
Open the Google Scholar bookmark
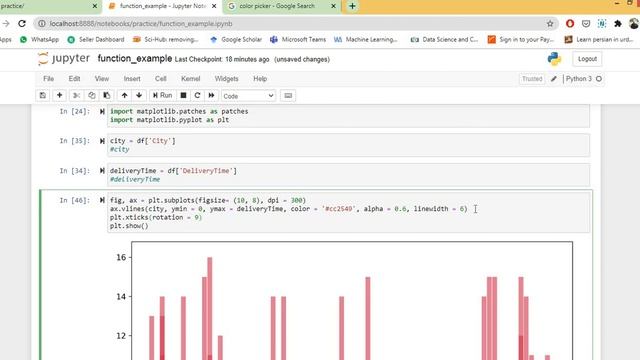pos(236,40)
